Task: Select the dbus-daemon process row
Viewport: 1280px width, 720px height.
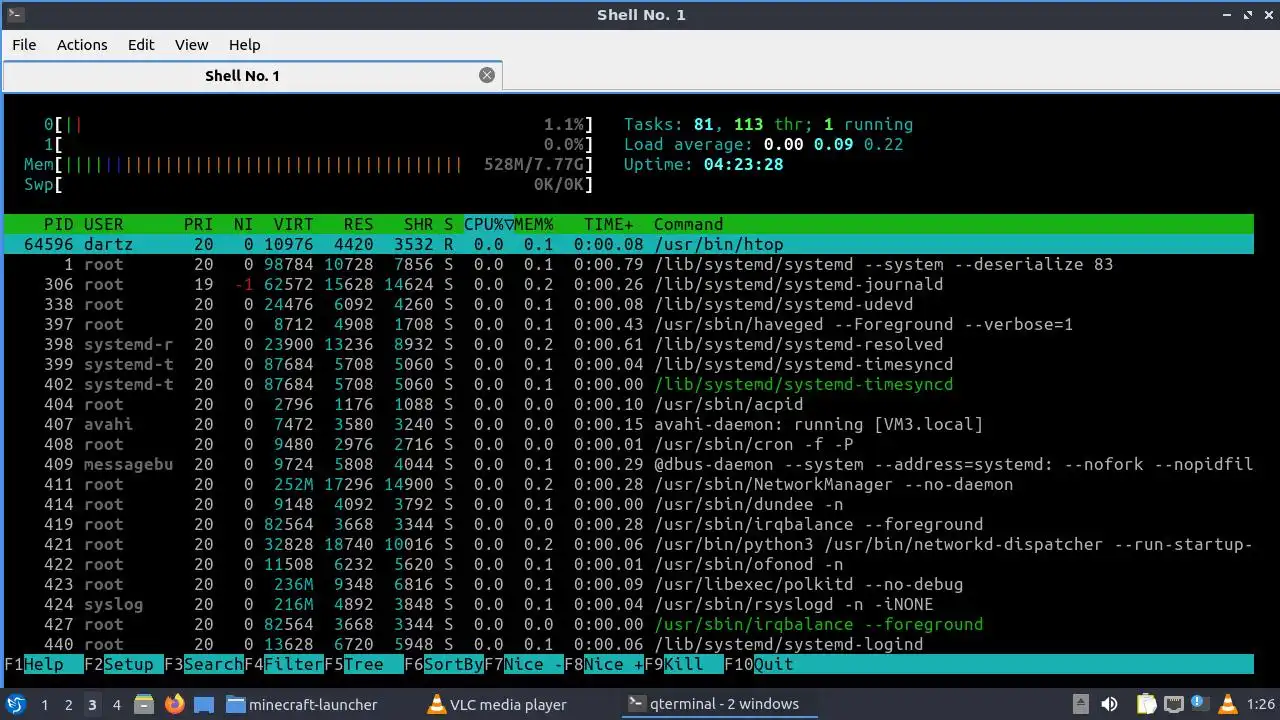Action: pyautogui.click(x=628, y=464)
